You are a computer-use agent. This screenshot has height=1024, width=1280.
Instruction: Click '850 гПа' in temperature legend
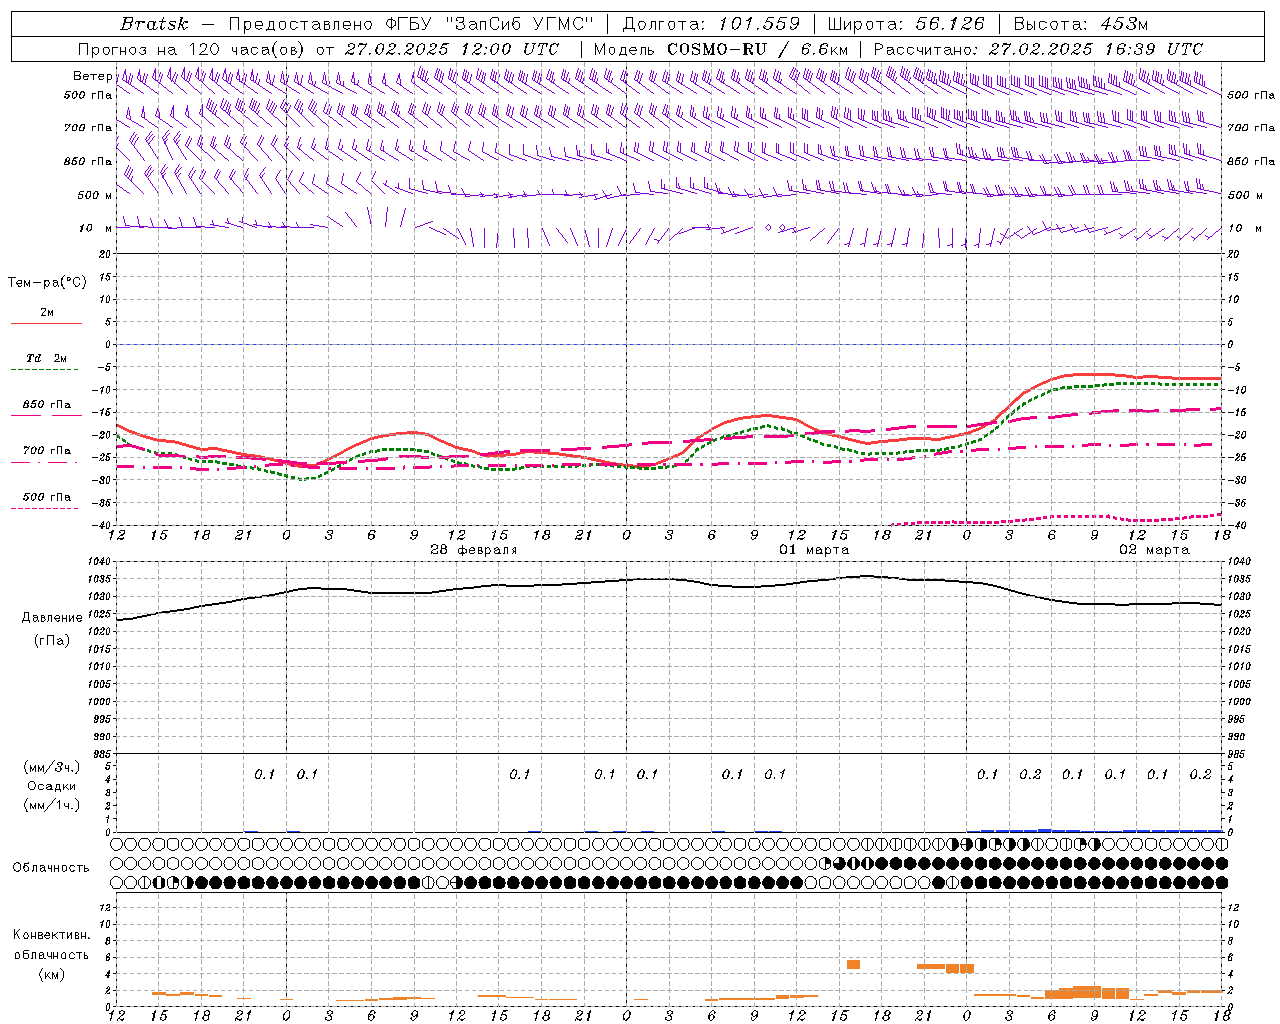47,405
